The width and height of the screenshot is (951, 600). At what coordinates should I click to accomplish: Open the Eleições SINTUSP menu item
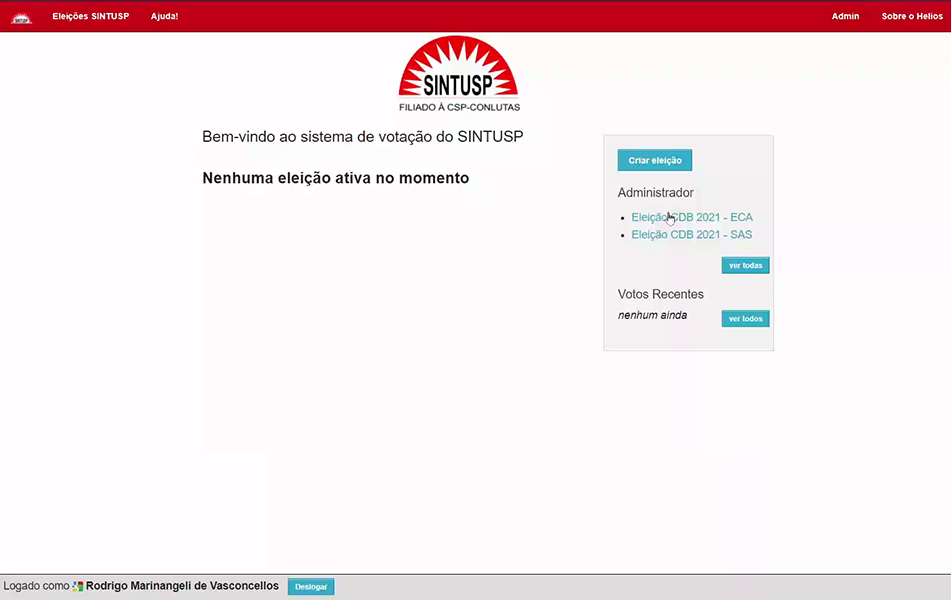91,17
